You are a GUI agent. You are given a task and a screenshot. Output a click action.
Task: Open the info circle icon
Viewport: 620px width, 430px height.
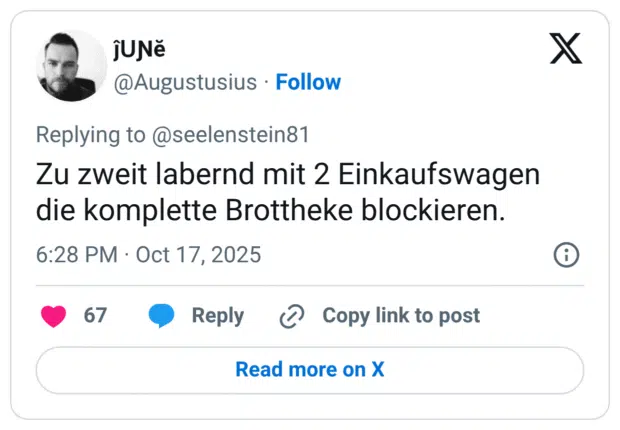click(566, 255)
